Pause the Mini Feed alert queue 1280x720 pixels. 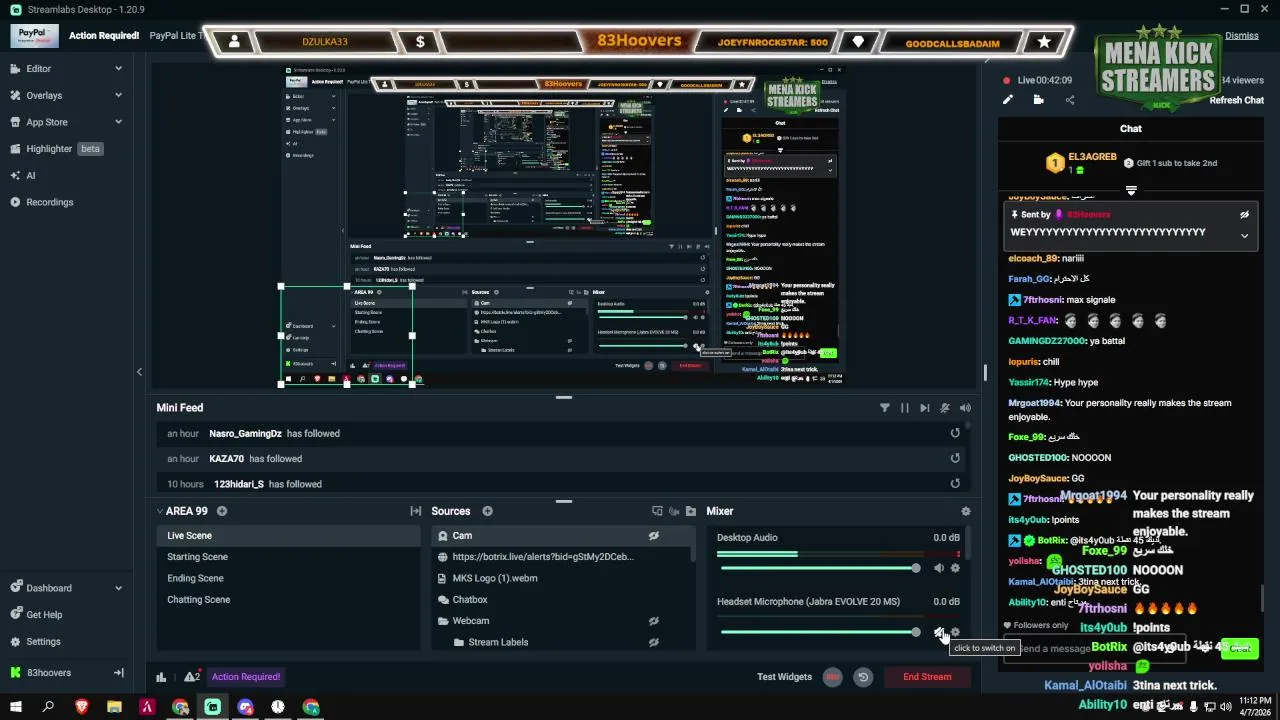(x=905, y=408)
